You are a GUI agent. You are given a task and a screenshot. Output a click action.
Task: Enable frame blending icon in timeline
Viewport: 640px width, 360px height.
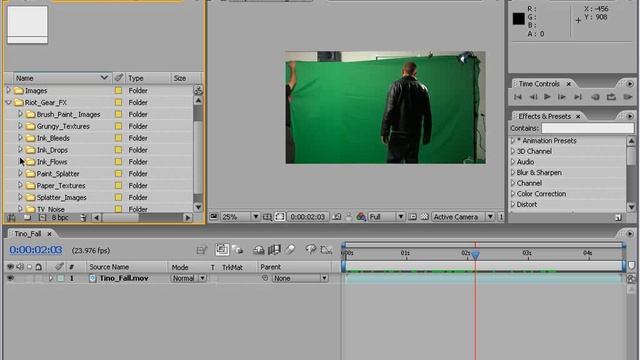274,249
